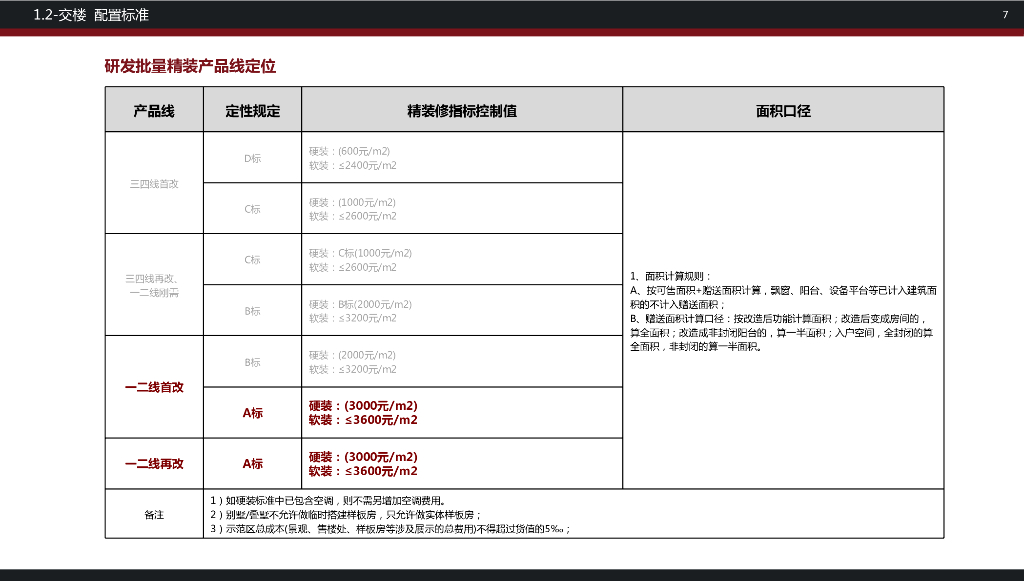Viewport: 1024px width, 581px height.
Task: Select the 三四线首改 row label
Action: pos(153,184)
